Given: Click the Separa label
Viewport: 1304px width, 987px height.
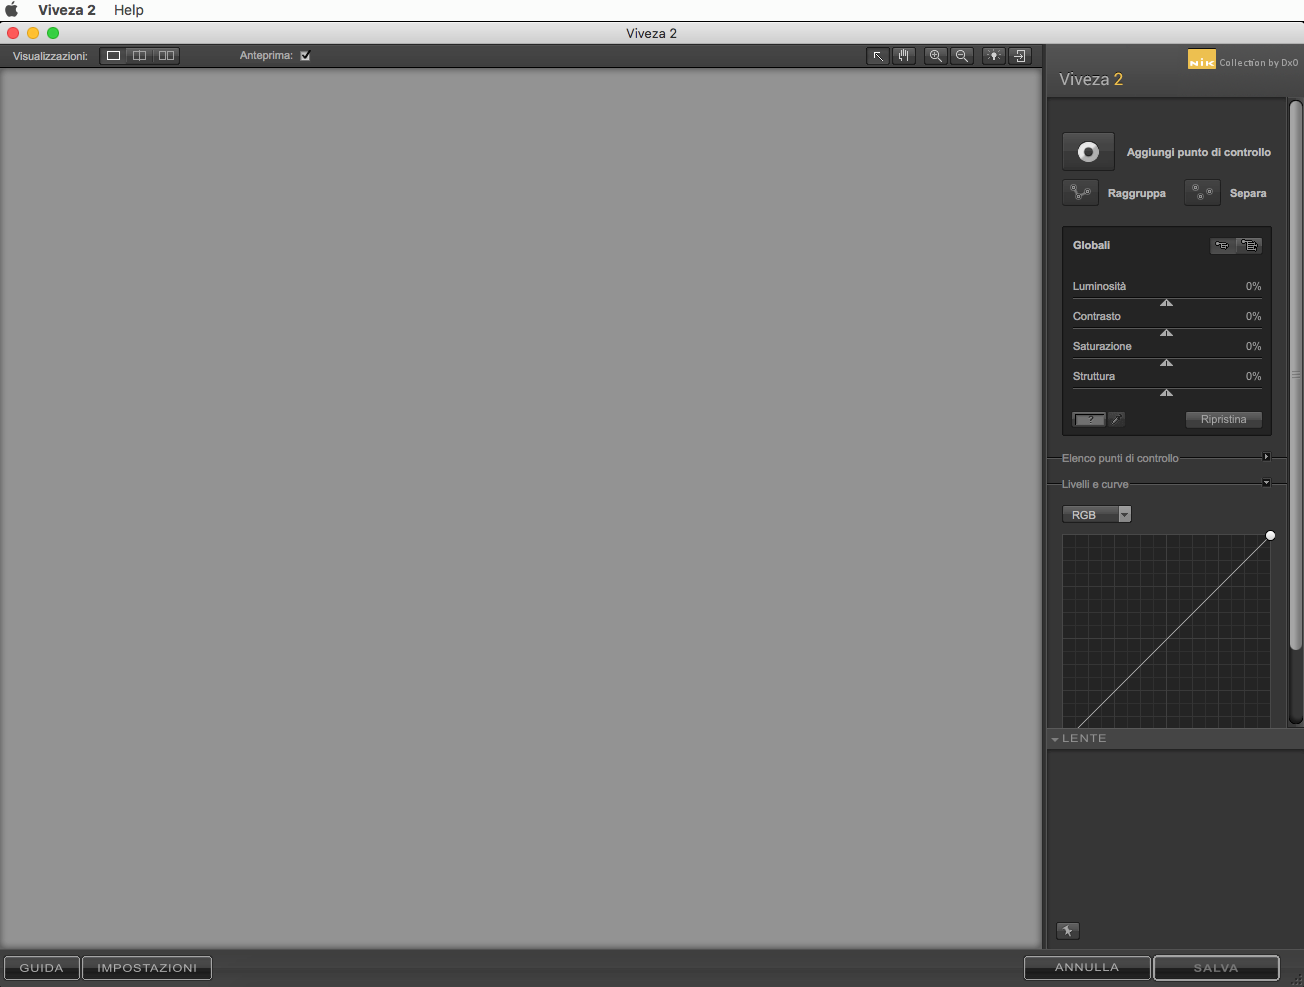Looking at the screenshot, I should (1248, 193).
